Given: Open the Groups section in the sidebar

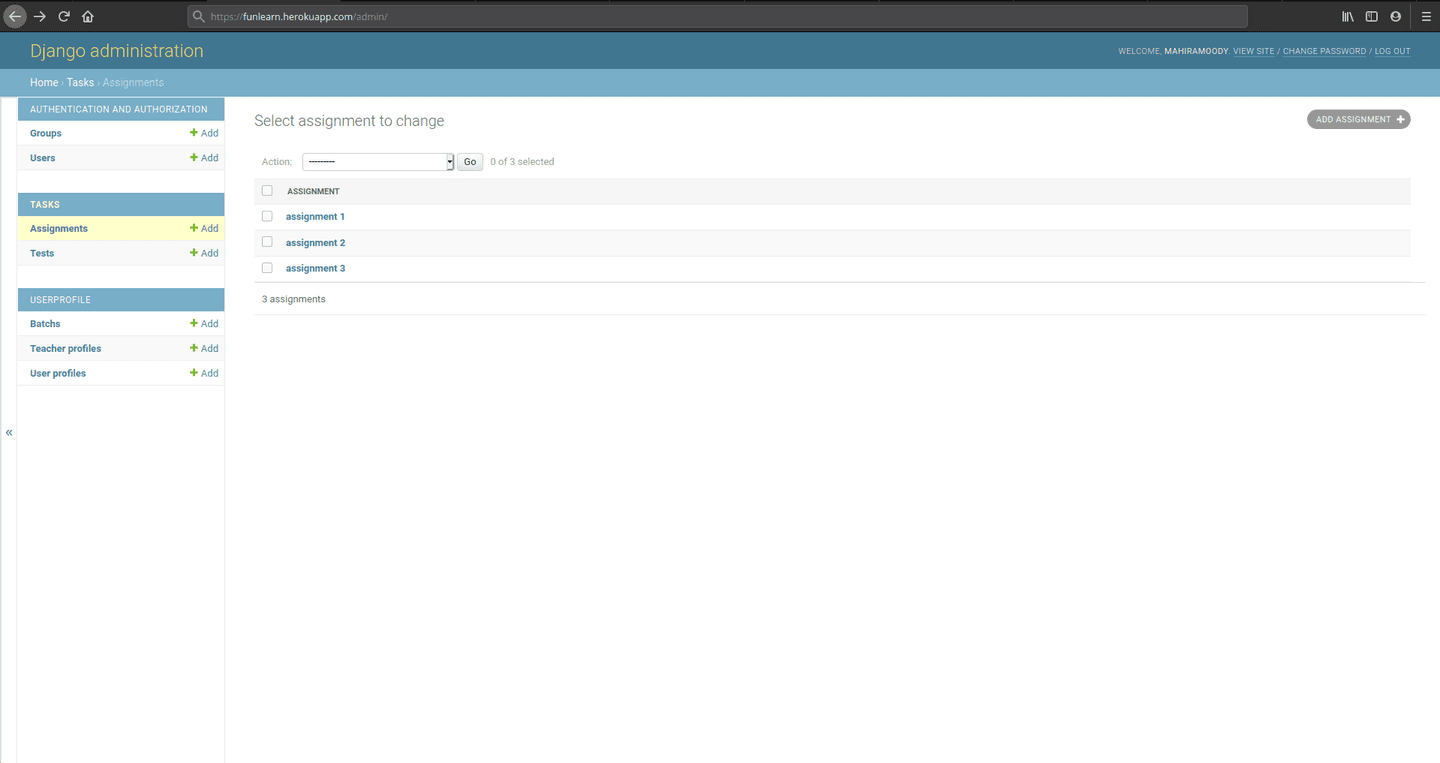Looking at the screenshot, I should [46, 133].
